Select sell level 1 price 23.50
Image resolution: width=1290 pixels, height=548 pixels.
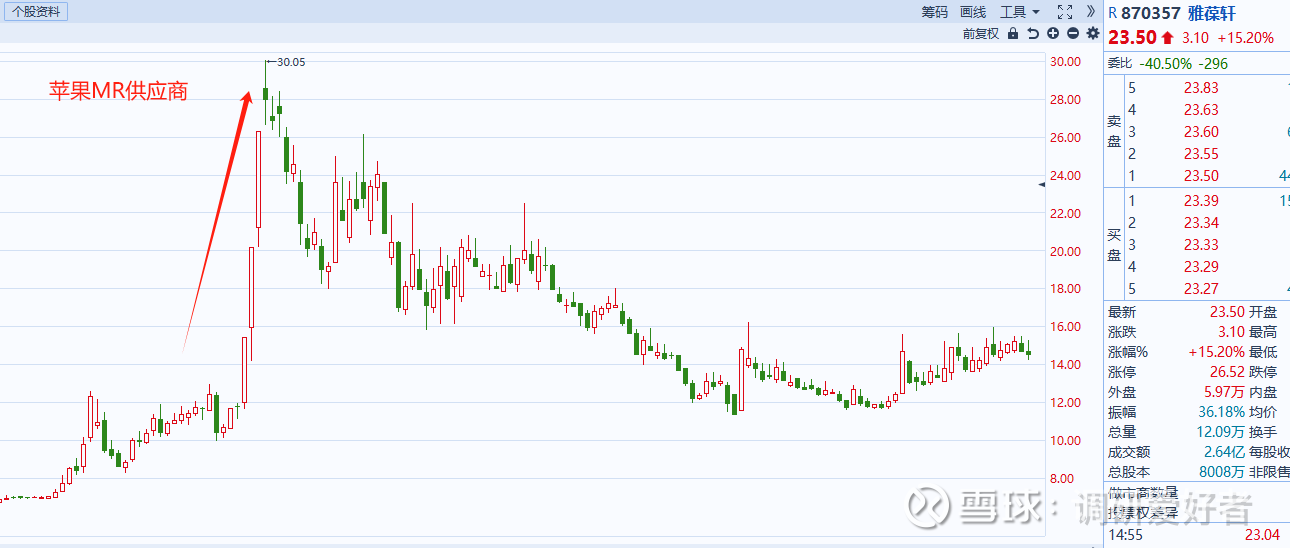1201,176
